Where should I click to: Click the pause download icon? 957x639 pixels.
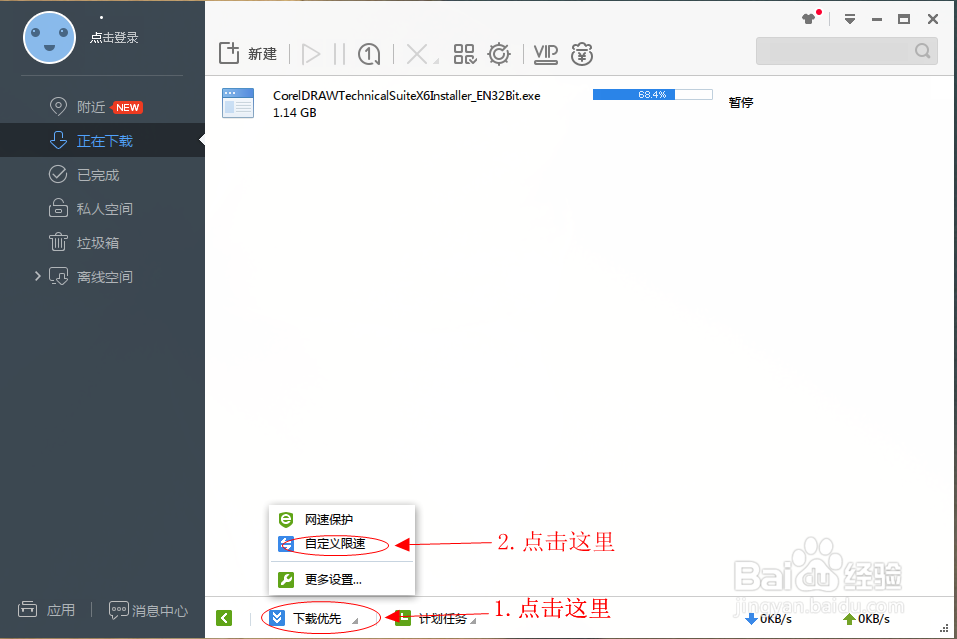pyautogui.click(x=339, y=54)
